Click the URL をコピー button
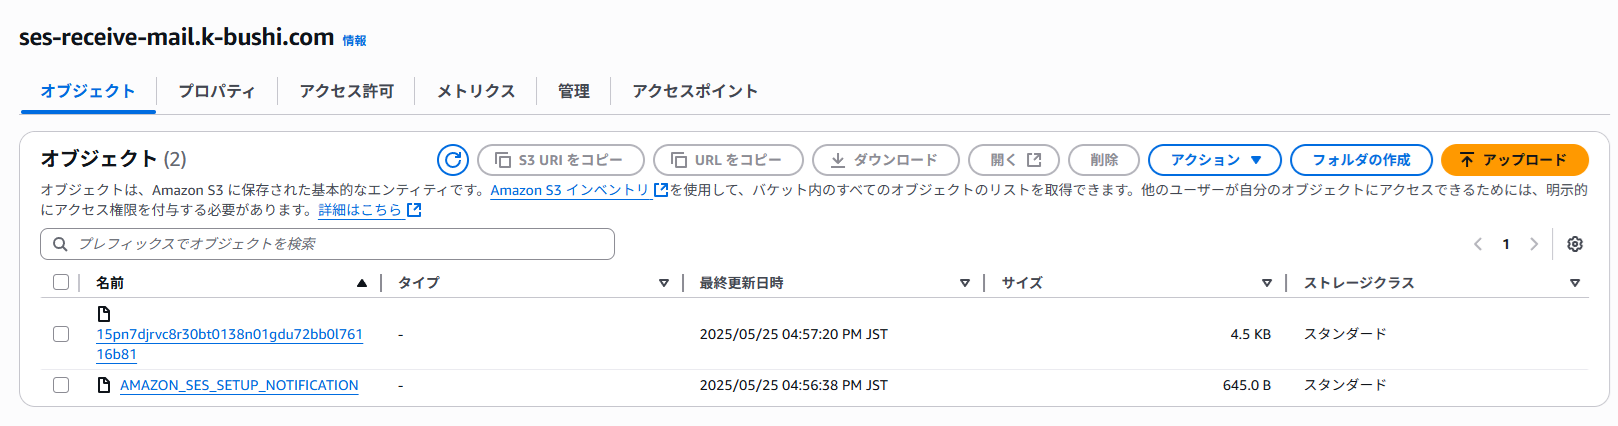This screenshot has width=1618, height=426. [x=728, y=160]
